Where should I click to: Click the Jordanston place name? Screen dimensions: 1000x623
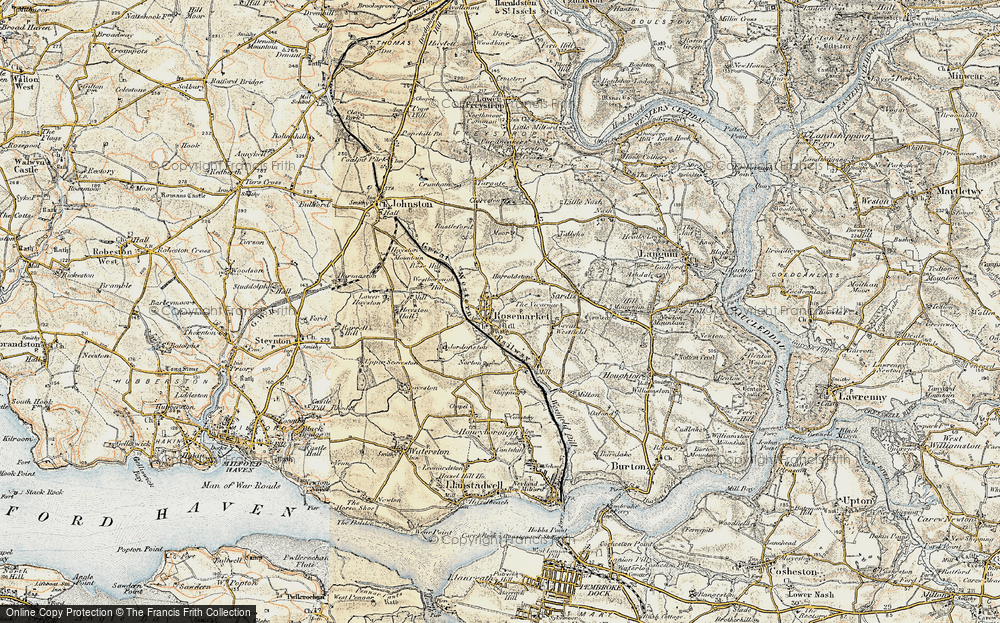[469, 347]
